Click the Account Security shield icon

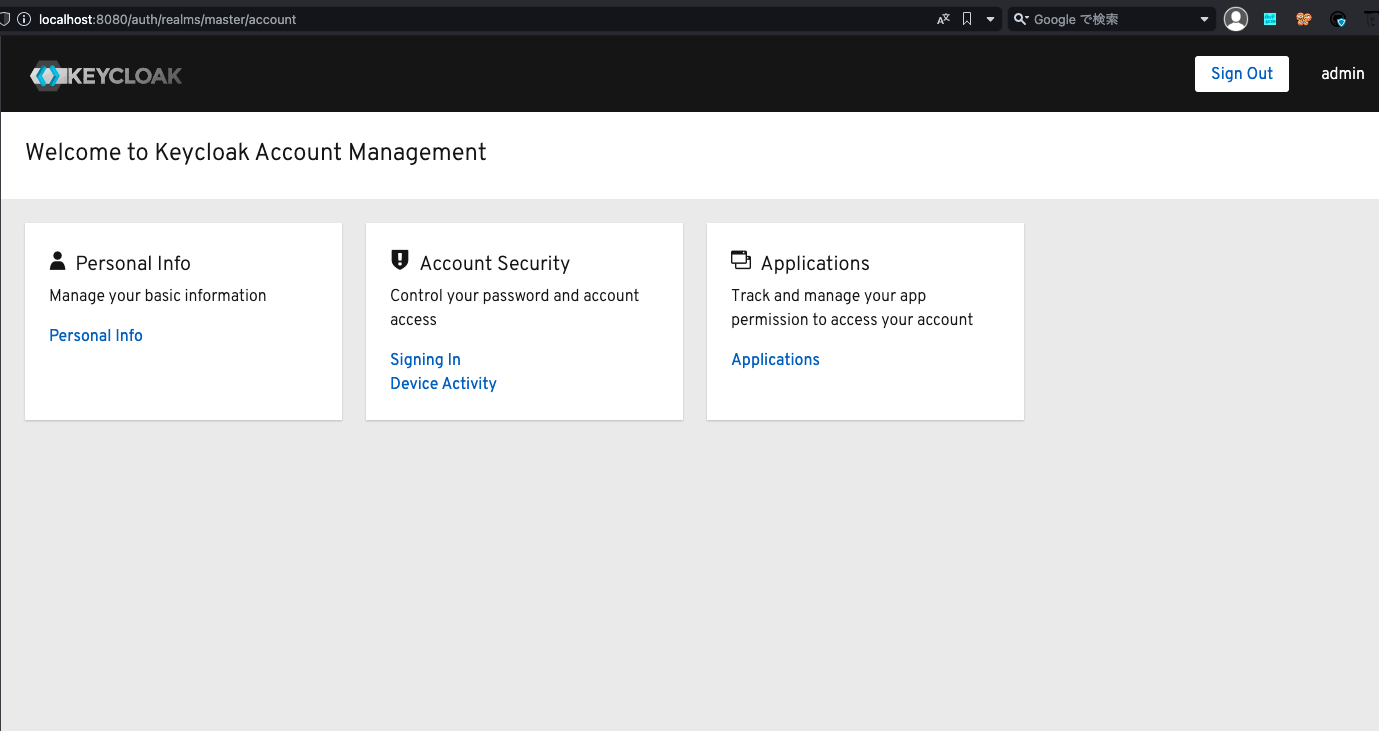(399, 261)
